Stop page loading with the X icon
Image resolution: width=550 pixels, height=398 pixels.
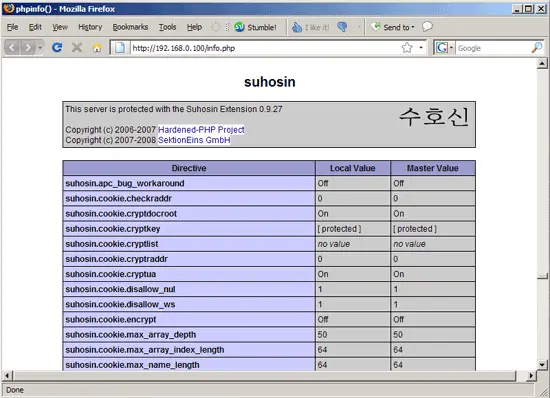(x=77, y=47)
